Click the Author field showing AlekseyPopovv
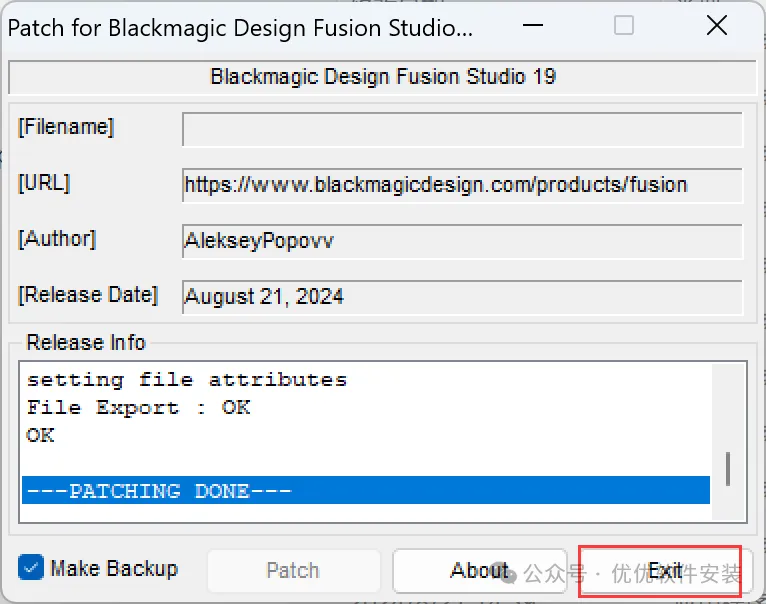This screenshot has height=604, width=766. (x=462, y=241)
